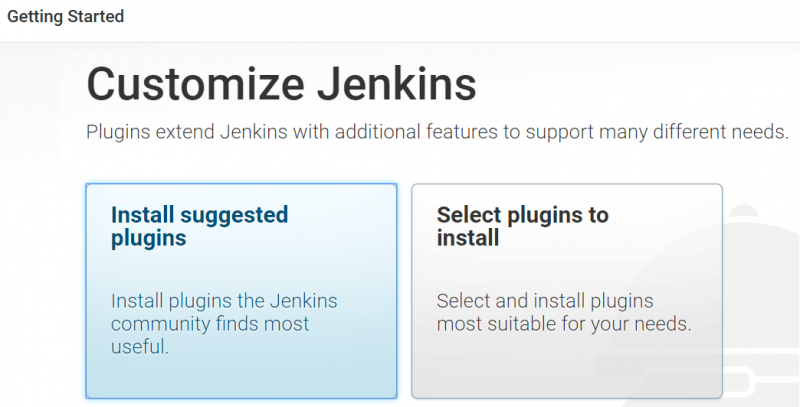Image resolution: width=800 pixels, height=407 pixels.
Task: Click the "Select plugins to install" bold title
Action: [x=522, y=227]
